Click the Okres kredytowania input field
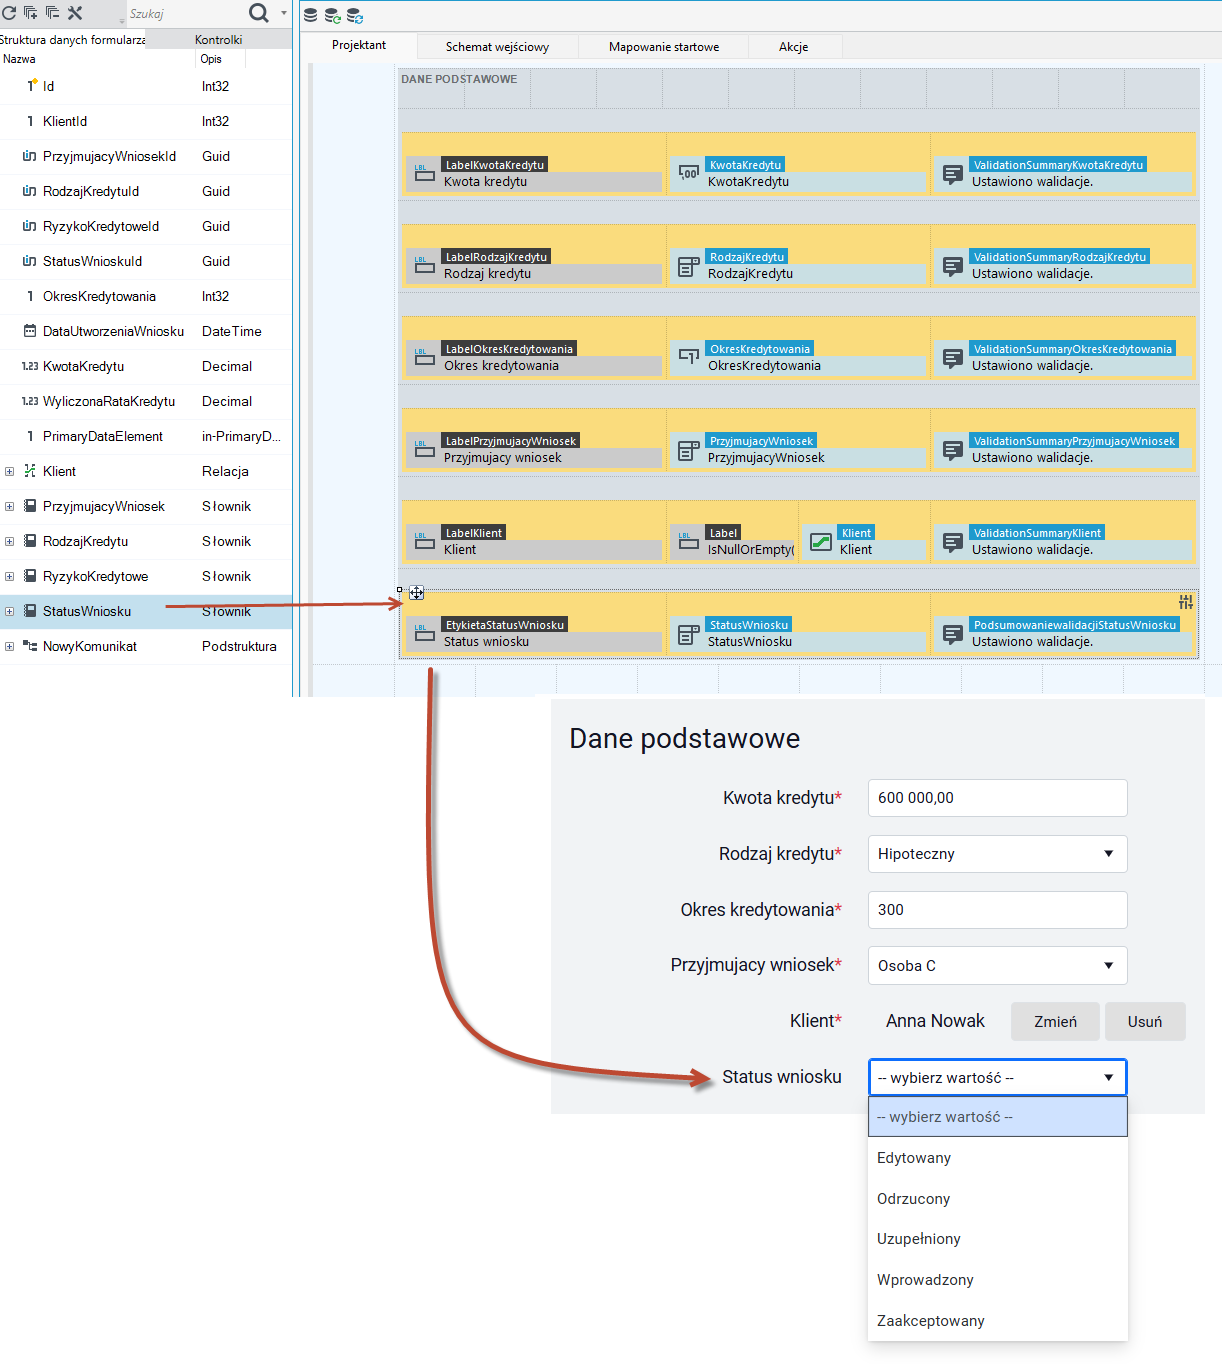 click(x=998, y=910)
